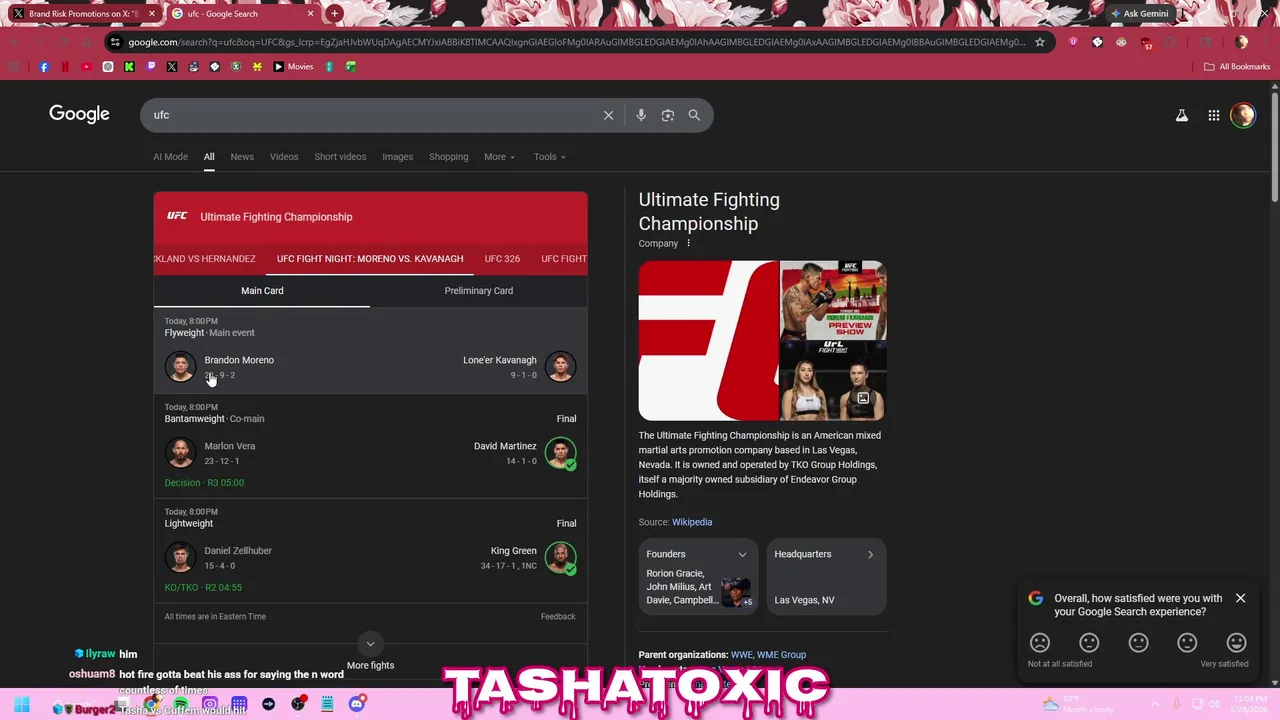The height and width of the screenshot is (720, 1280).
Task: Open OBS Studio from the taskbar
Action: (298, 704)
